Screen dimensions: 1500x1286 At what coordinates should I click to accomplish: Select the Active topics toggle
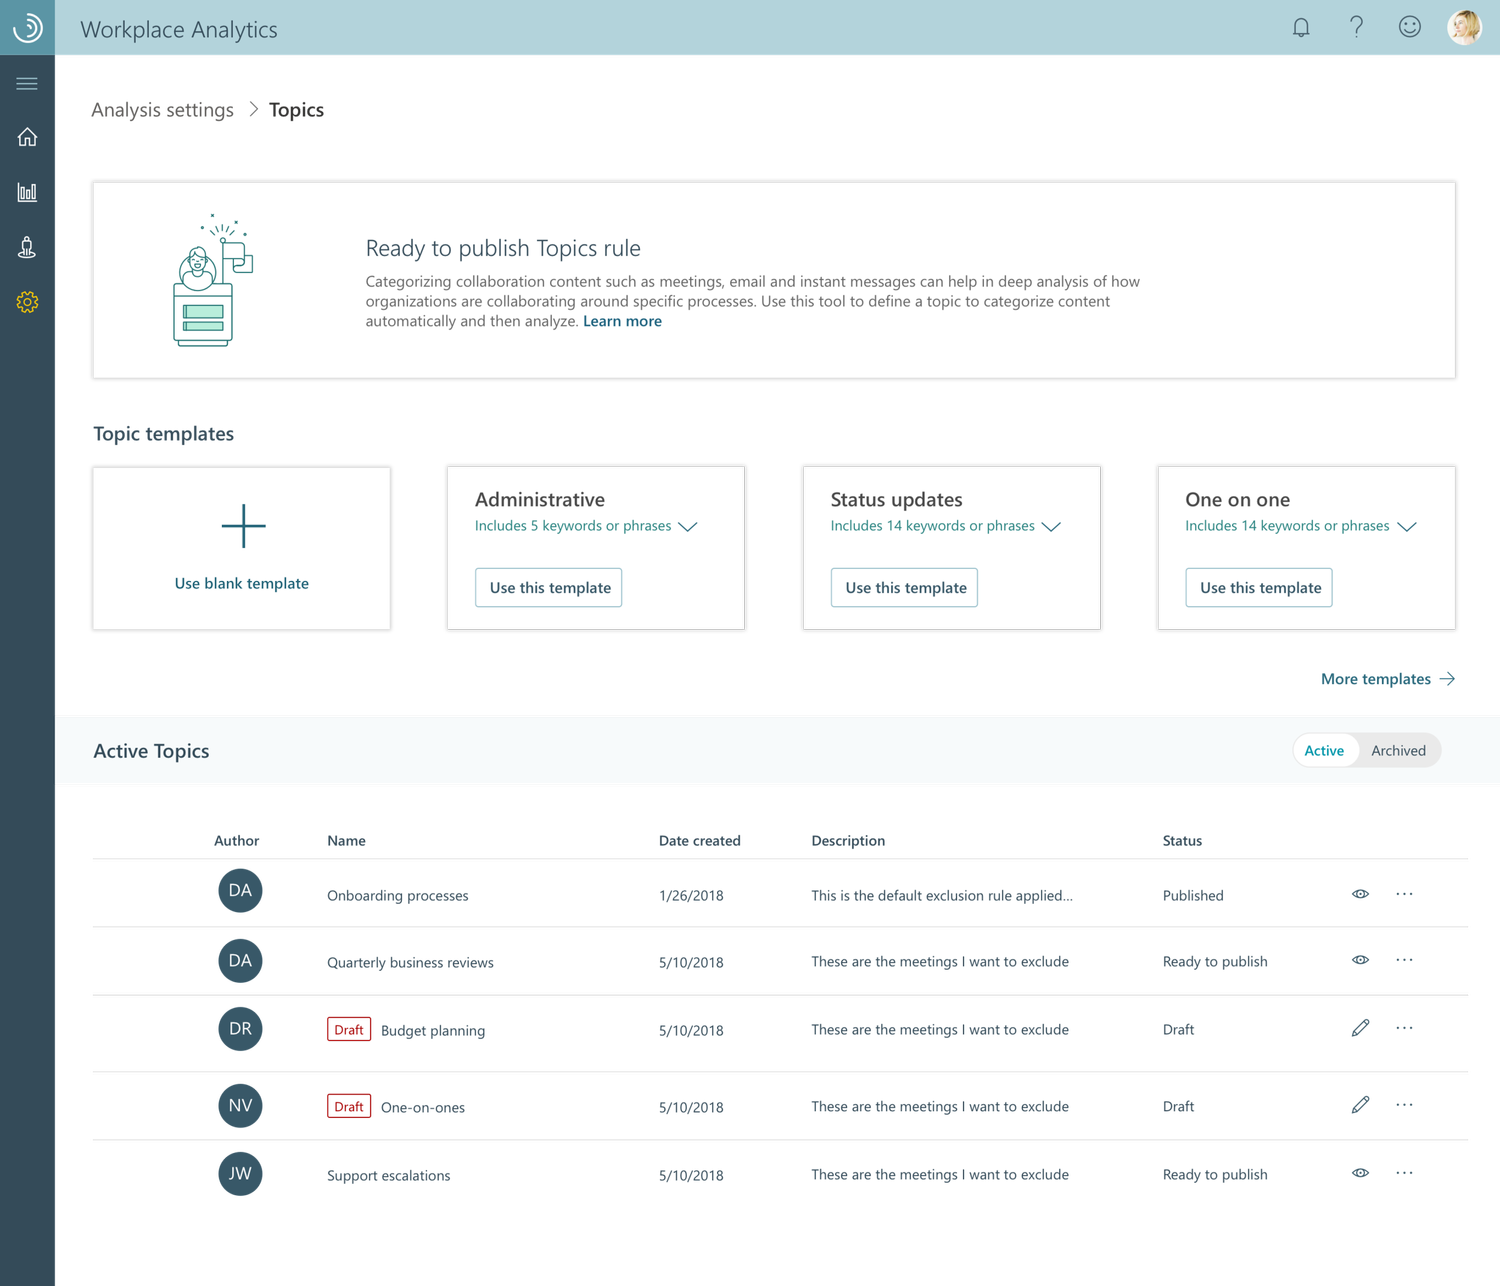tap(1324, 750)
